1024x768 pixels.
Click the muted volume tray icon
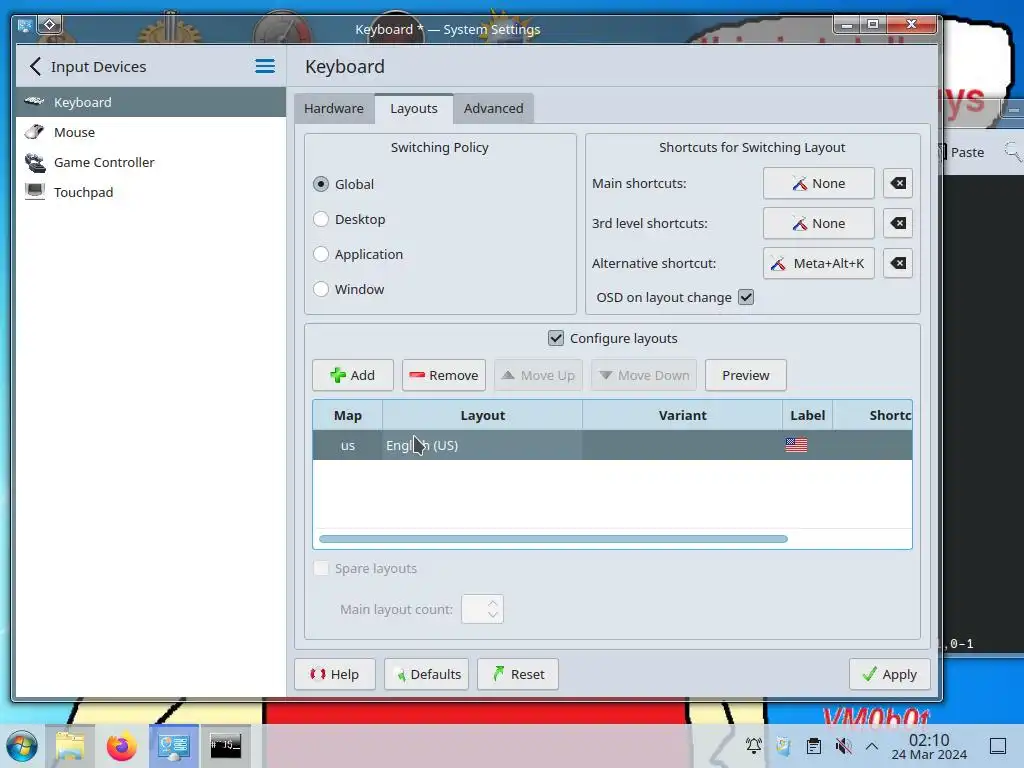click(843, 745)
